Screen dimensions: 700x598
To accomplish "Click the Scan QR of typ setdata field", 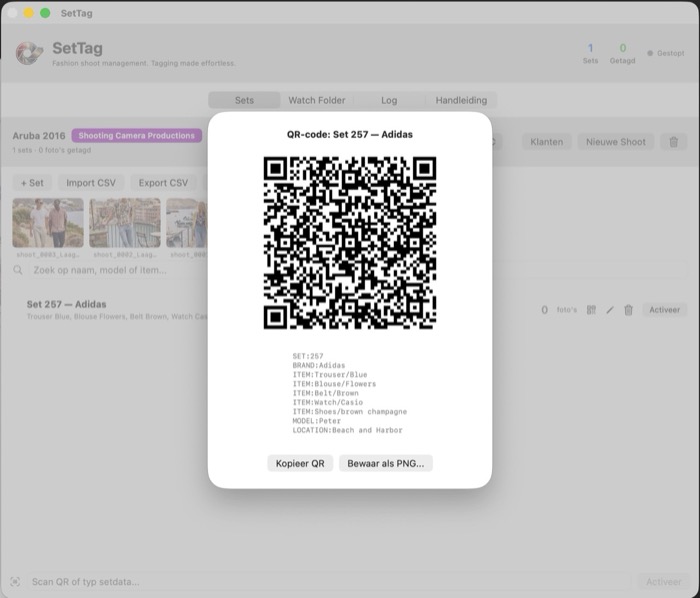I will (328, 581).
